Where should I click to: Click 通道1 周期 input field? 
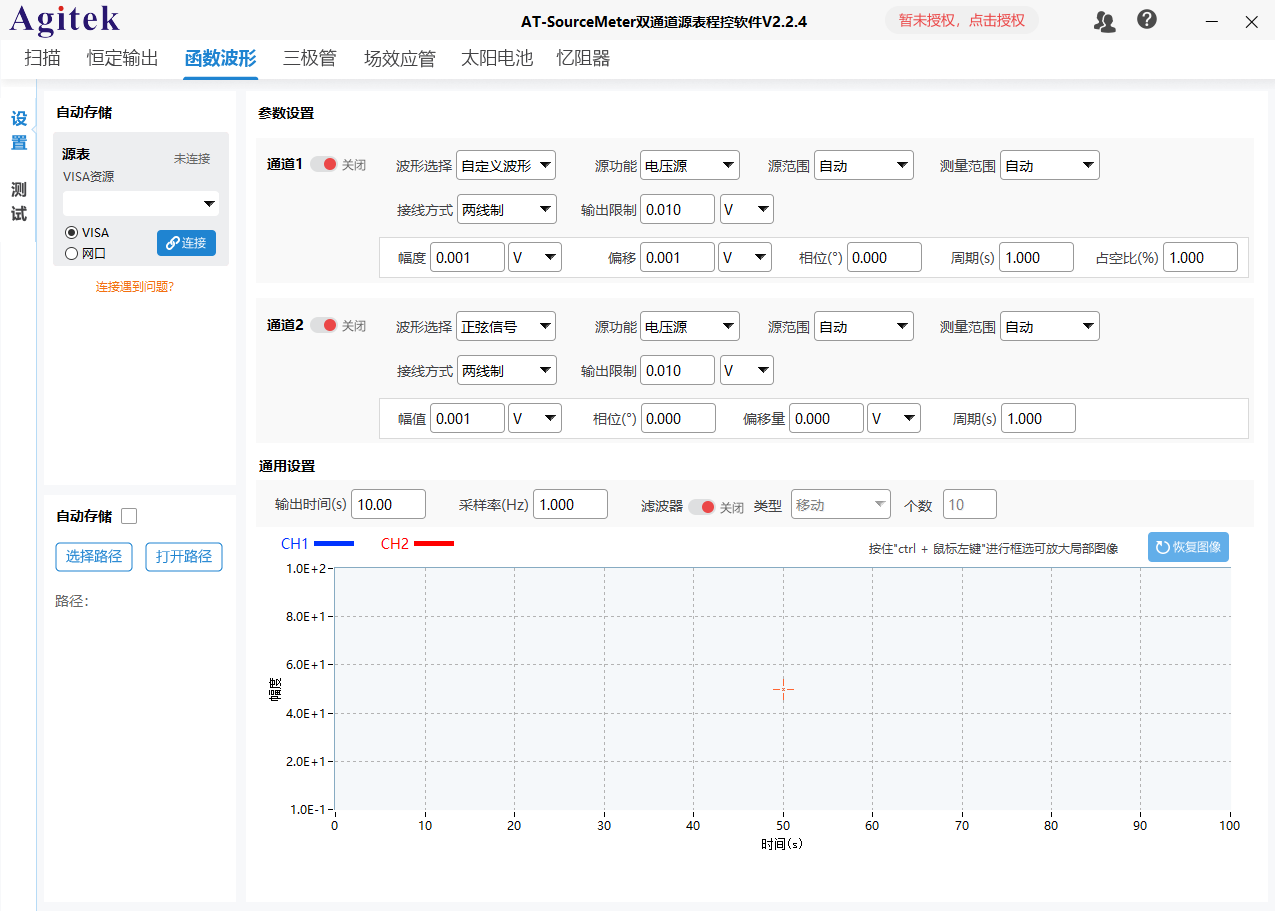(x=1037, y=258)
